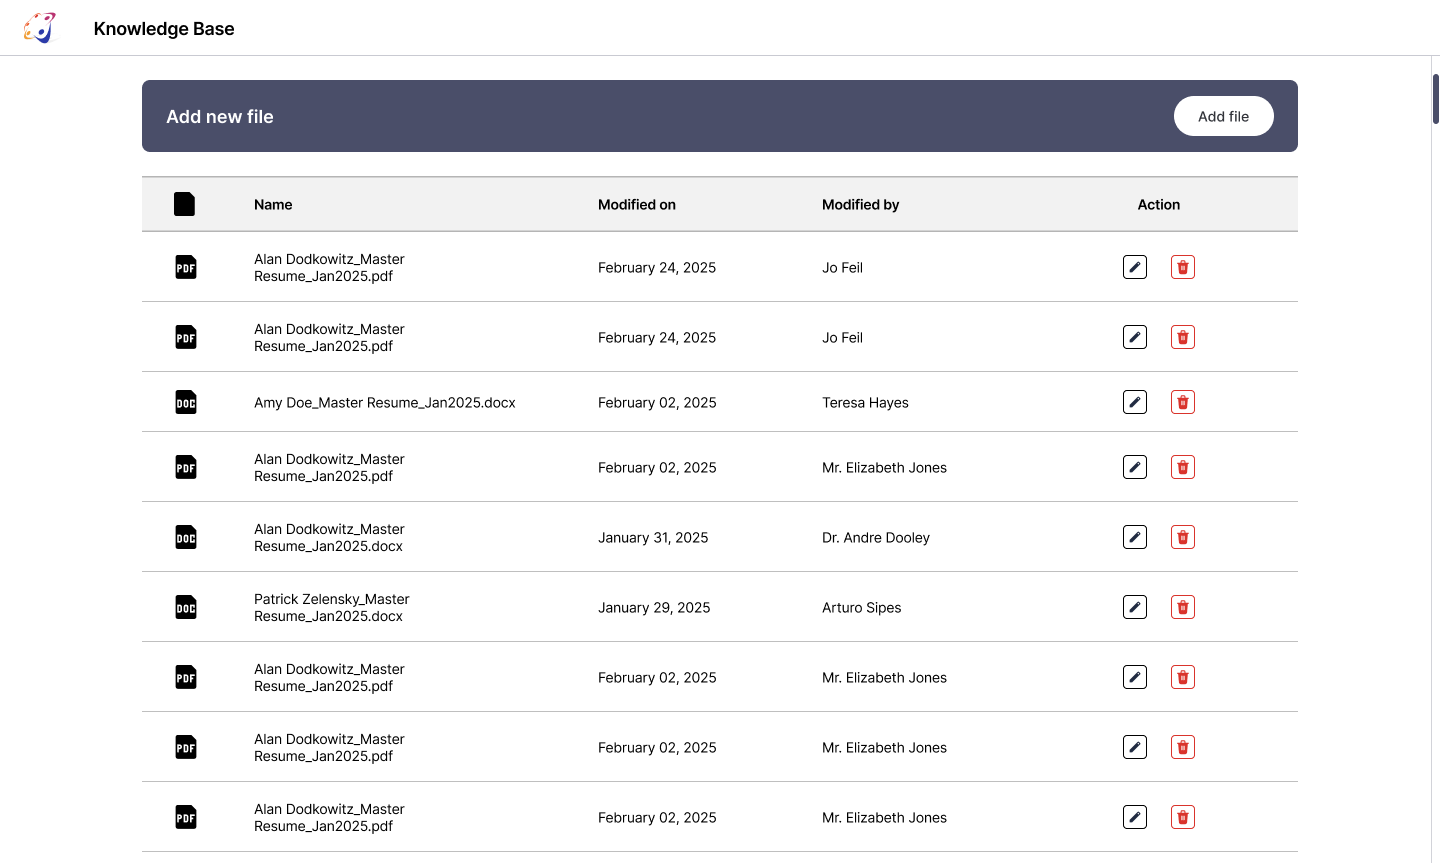Click the Add file button
1440x863 pixels.
click(x=1223, y=116)
